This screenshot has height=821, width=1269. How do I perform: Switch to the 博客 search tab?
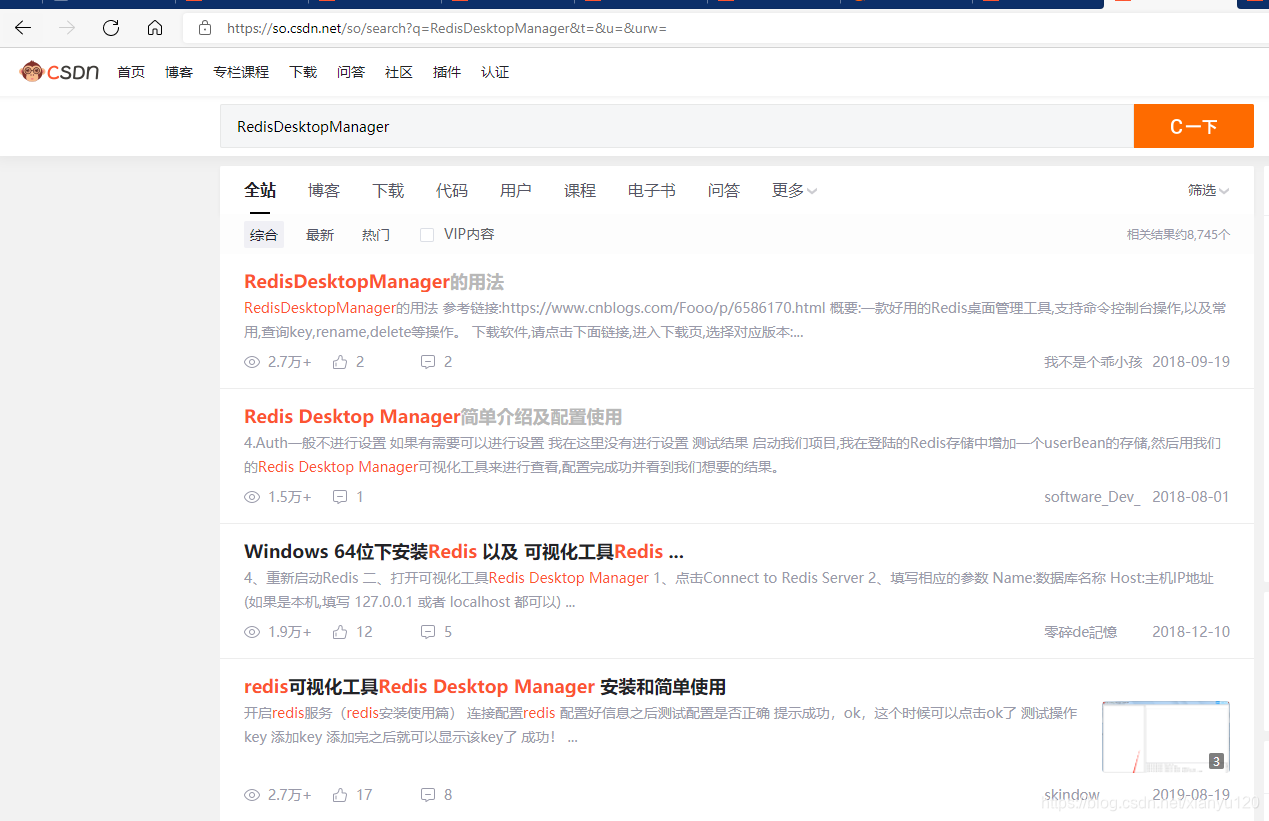click(324, 190)
